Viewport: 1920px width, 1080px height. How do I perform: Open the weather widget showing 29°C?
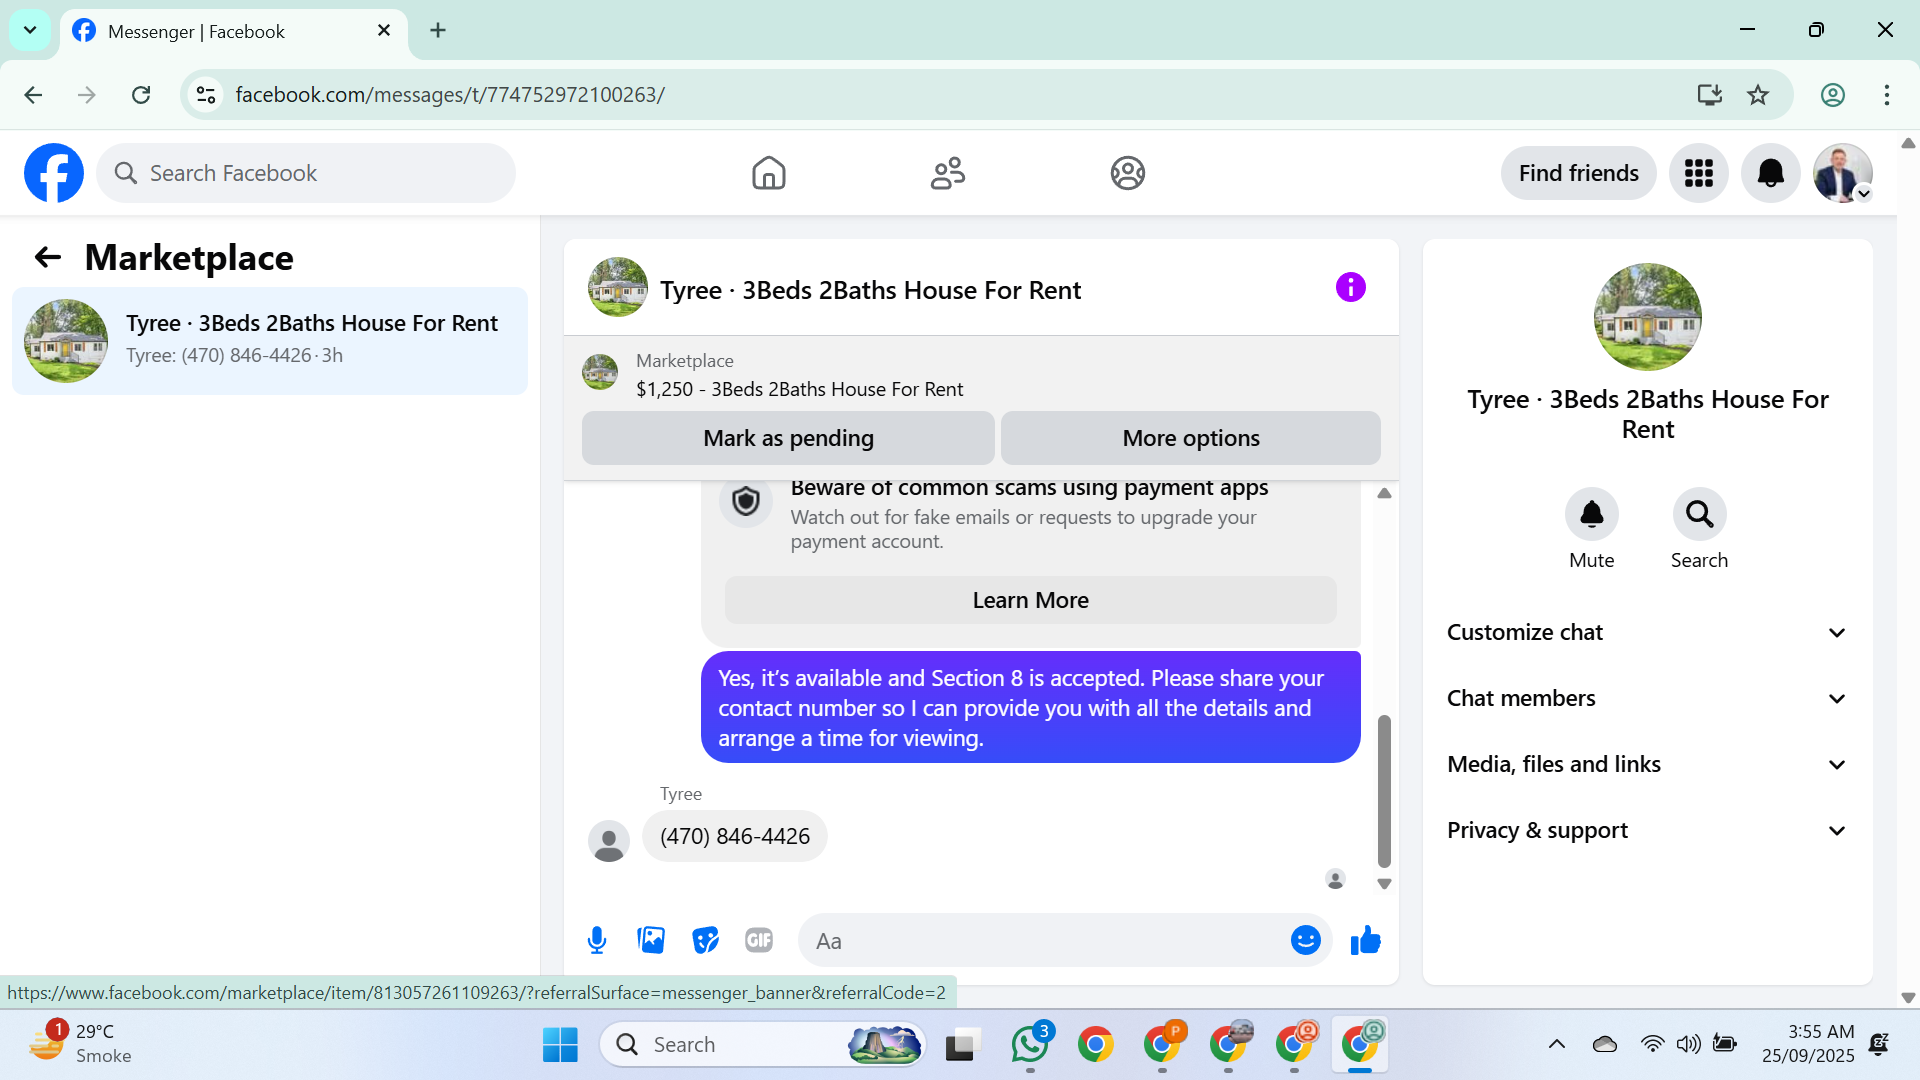click(80, 1044)
